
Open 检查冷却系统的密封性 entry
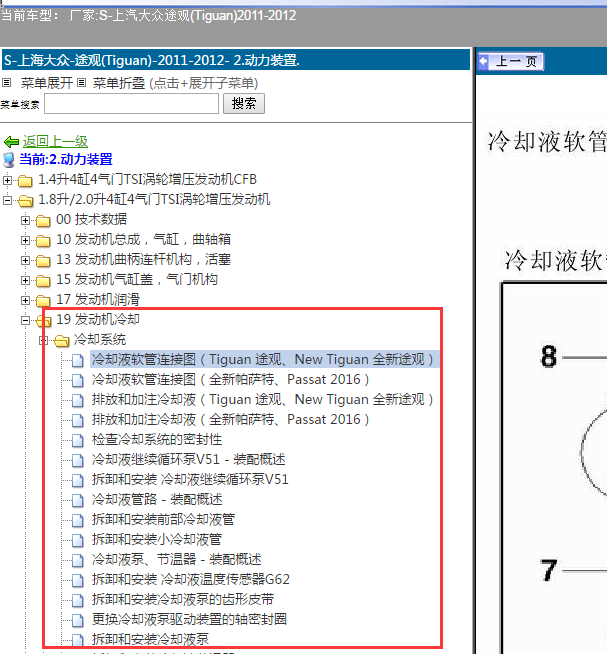(157, 440)
